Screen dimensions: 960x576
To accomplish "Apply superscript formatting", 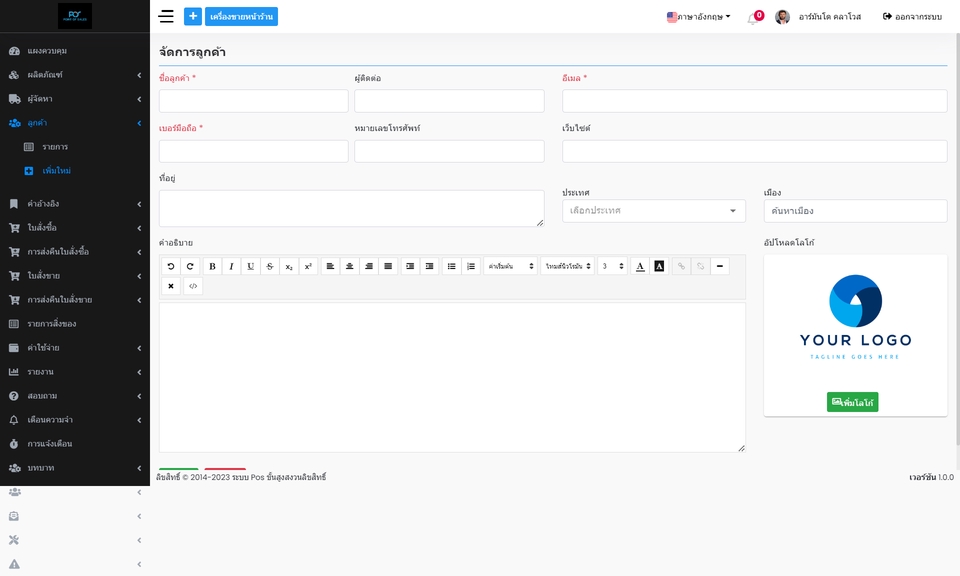I will point(308,266).
